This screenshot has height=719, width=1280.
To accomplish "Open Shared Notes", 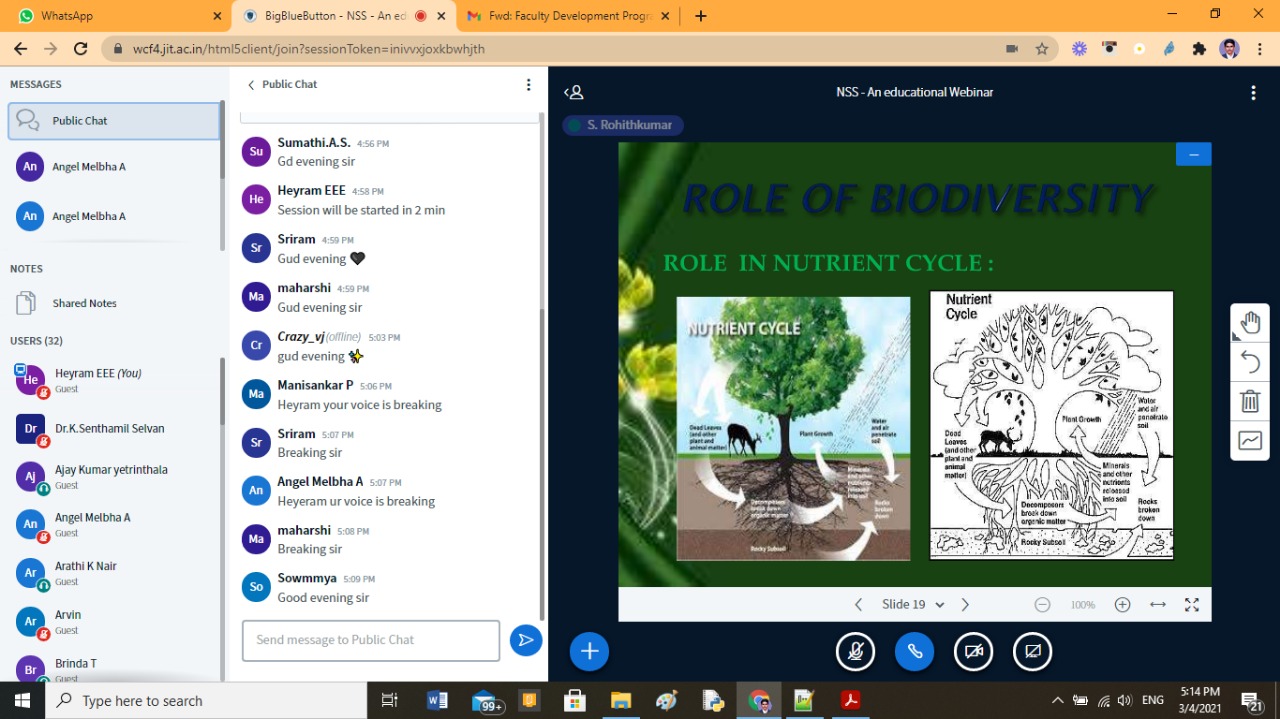I will coord(85,302).
